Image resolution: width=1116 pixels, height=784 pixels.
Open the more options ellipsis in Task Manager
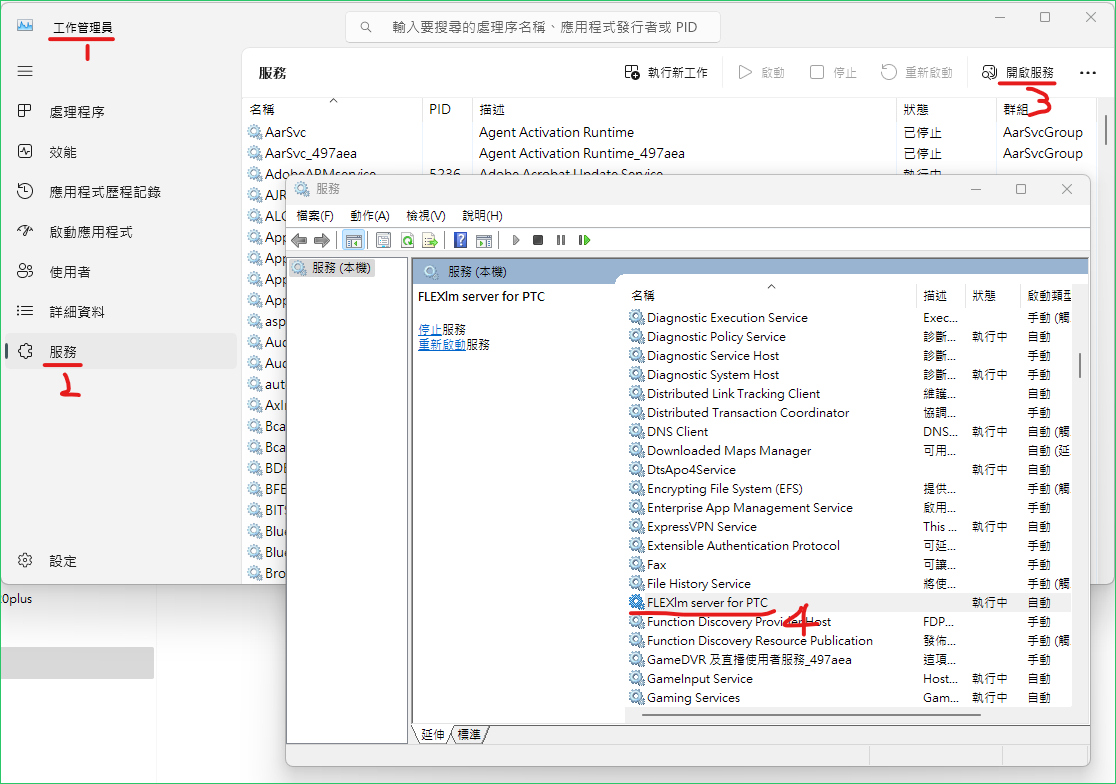pos(1088,72)
